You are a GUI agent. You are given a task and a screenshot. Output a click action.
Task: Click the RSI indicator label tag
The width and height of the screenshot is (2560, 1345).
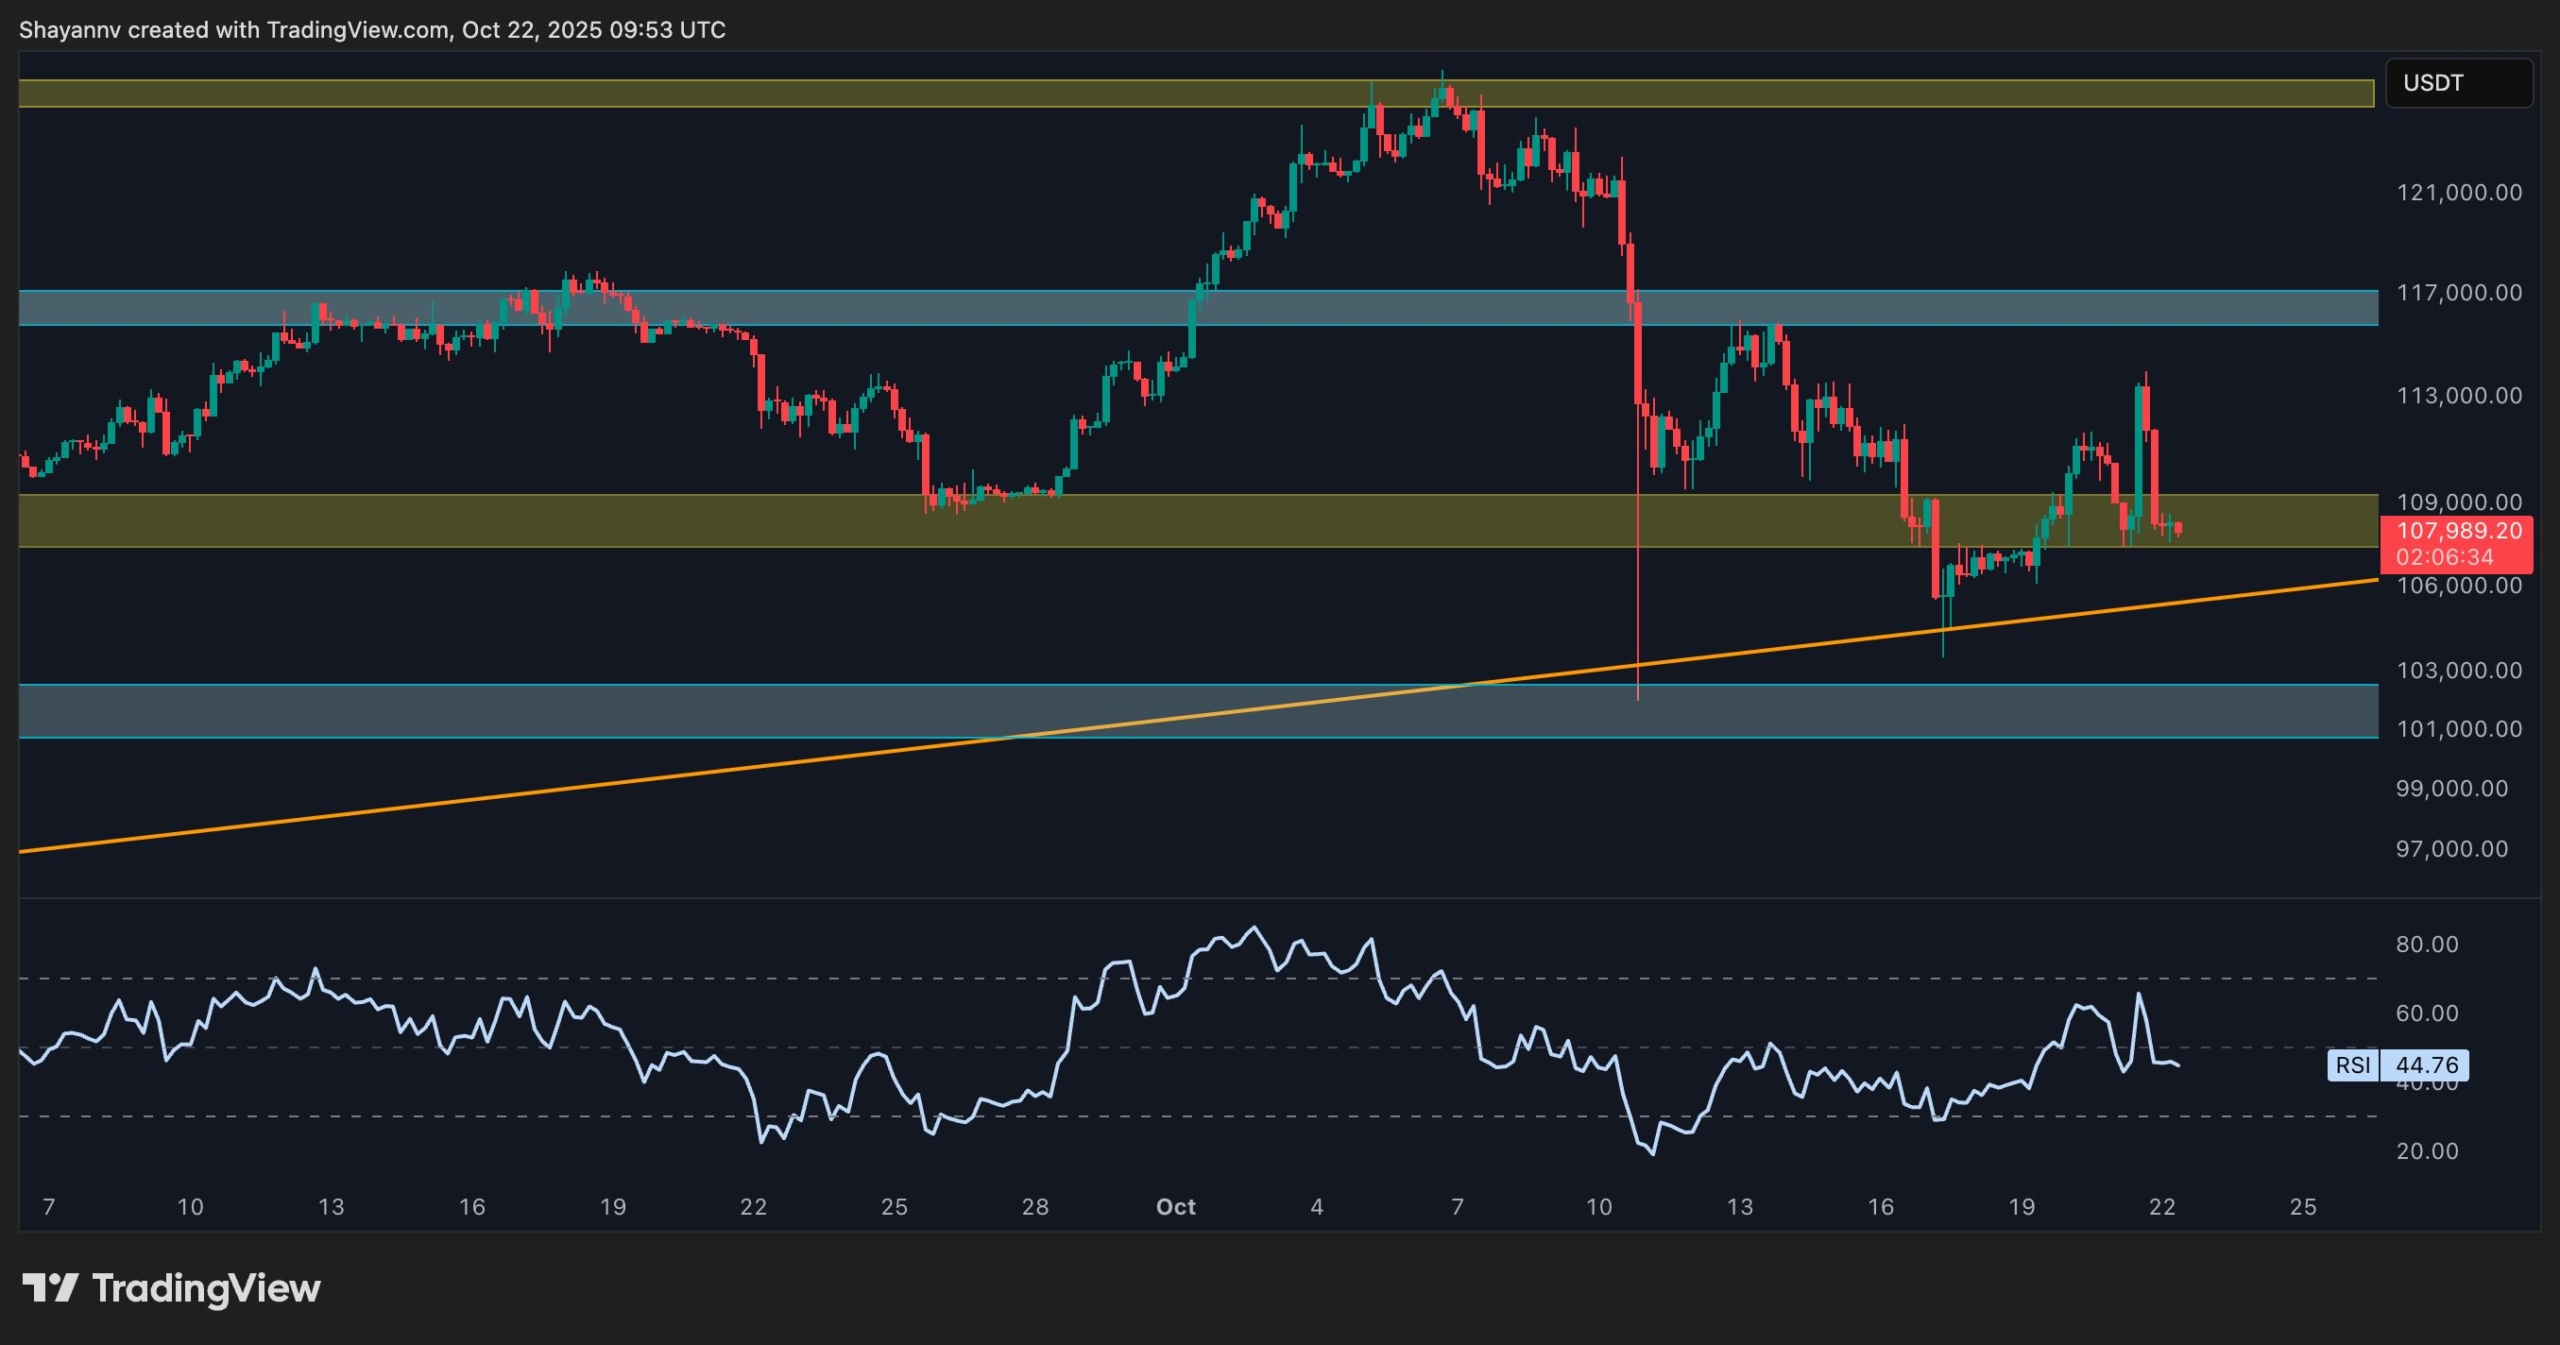click(2352, 1065)
